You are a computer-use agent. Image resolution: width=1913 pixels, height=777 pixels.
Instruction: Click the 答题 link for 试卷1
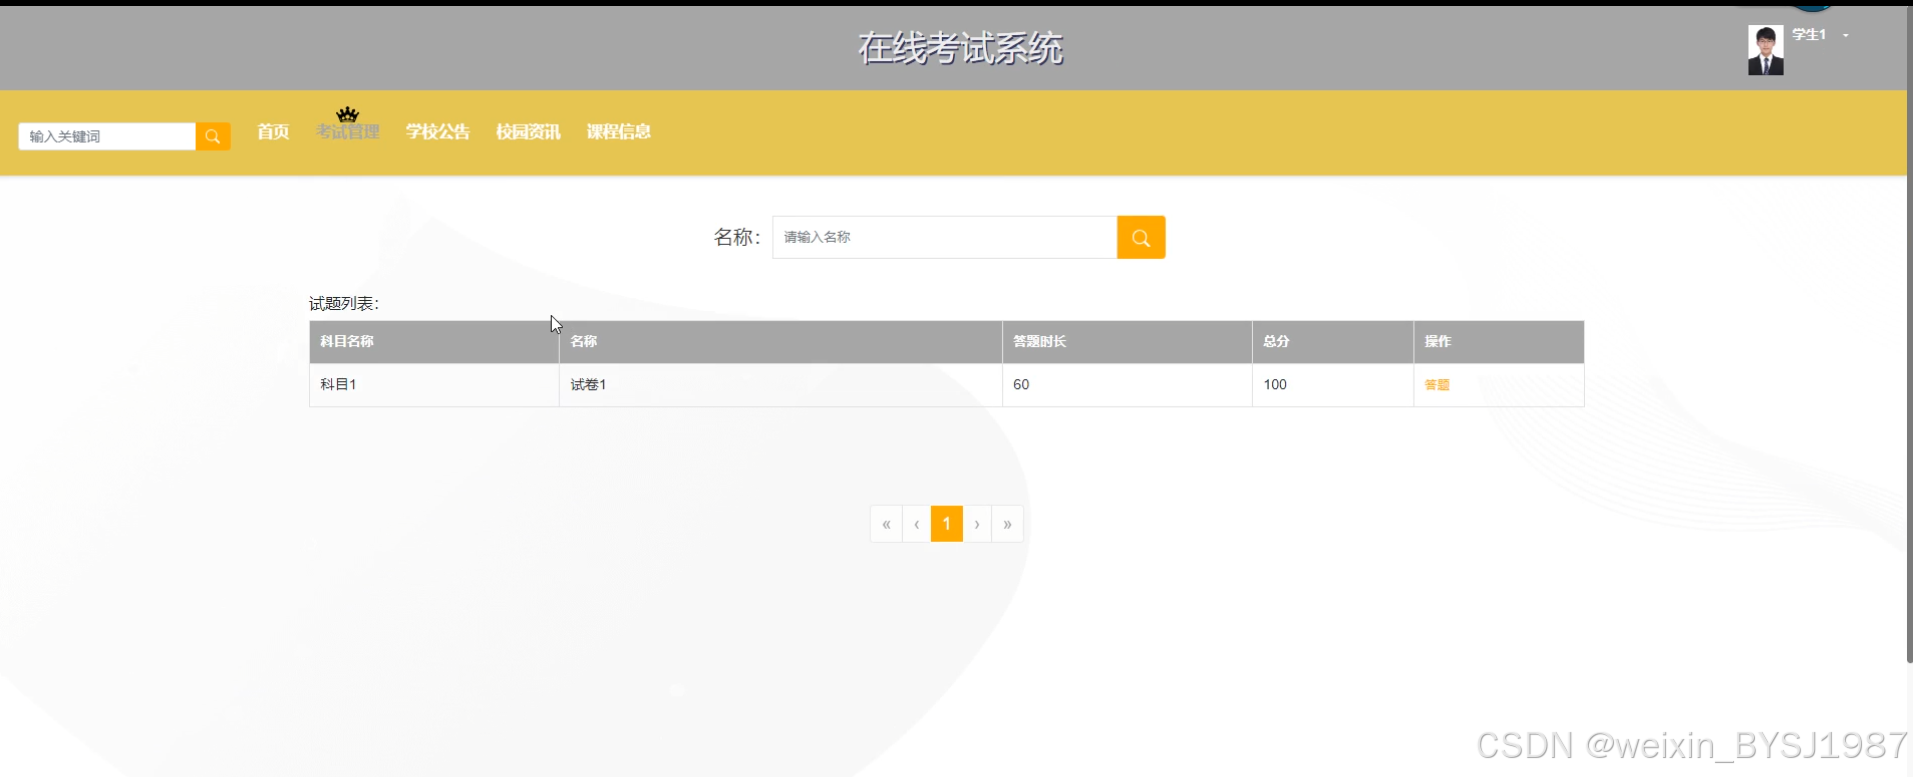point(1437,385)
